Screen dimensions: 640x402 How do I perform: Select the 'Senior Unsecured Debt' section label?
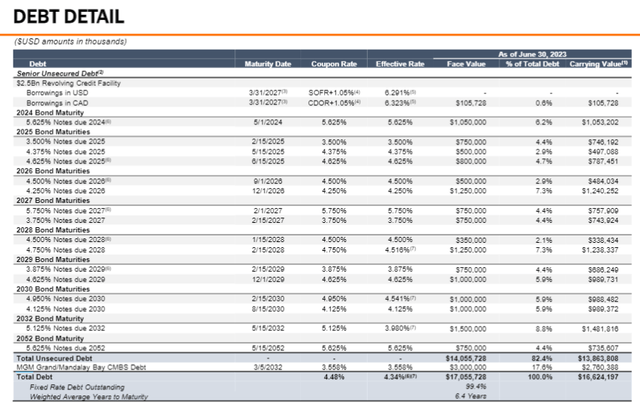coord(60,73)
